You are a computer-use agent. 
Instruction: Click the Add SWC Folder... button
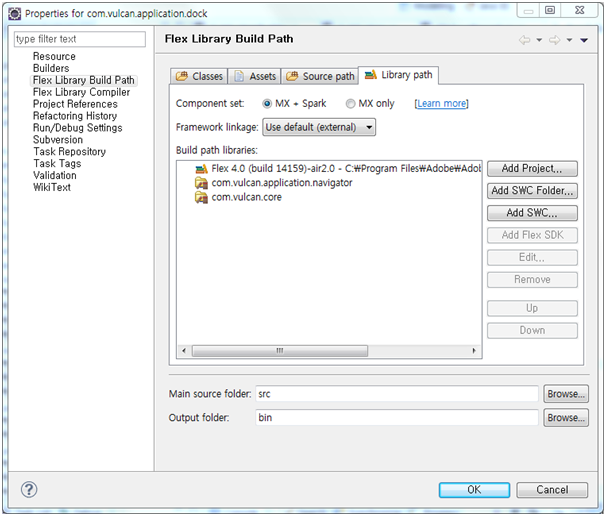tap(532, 191)
